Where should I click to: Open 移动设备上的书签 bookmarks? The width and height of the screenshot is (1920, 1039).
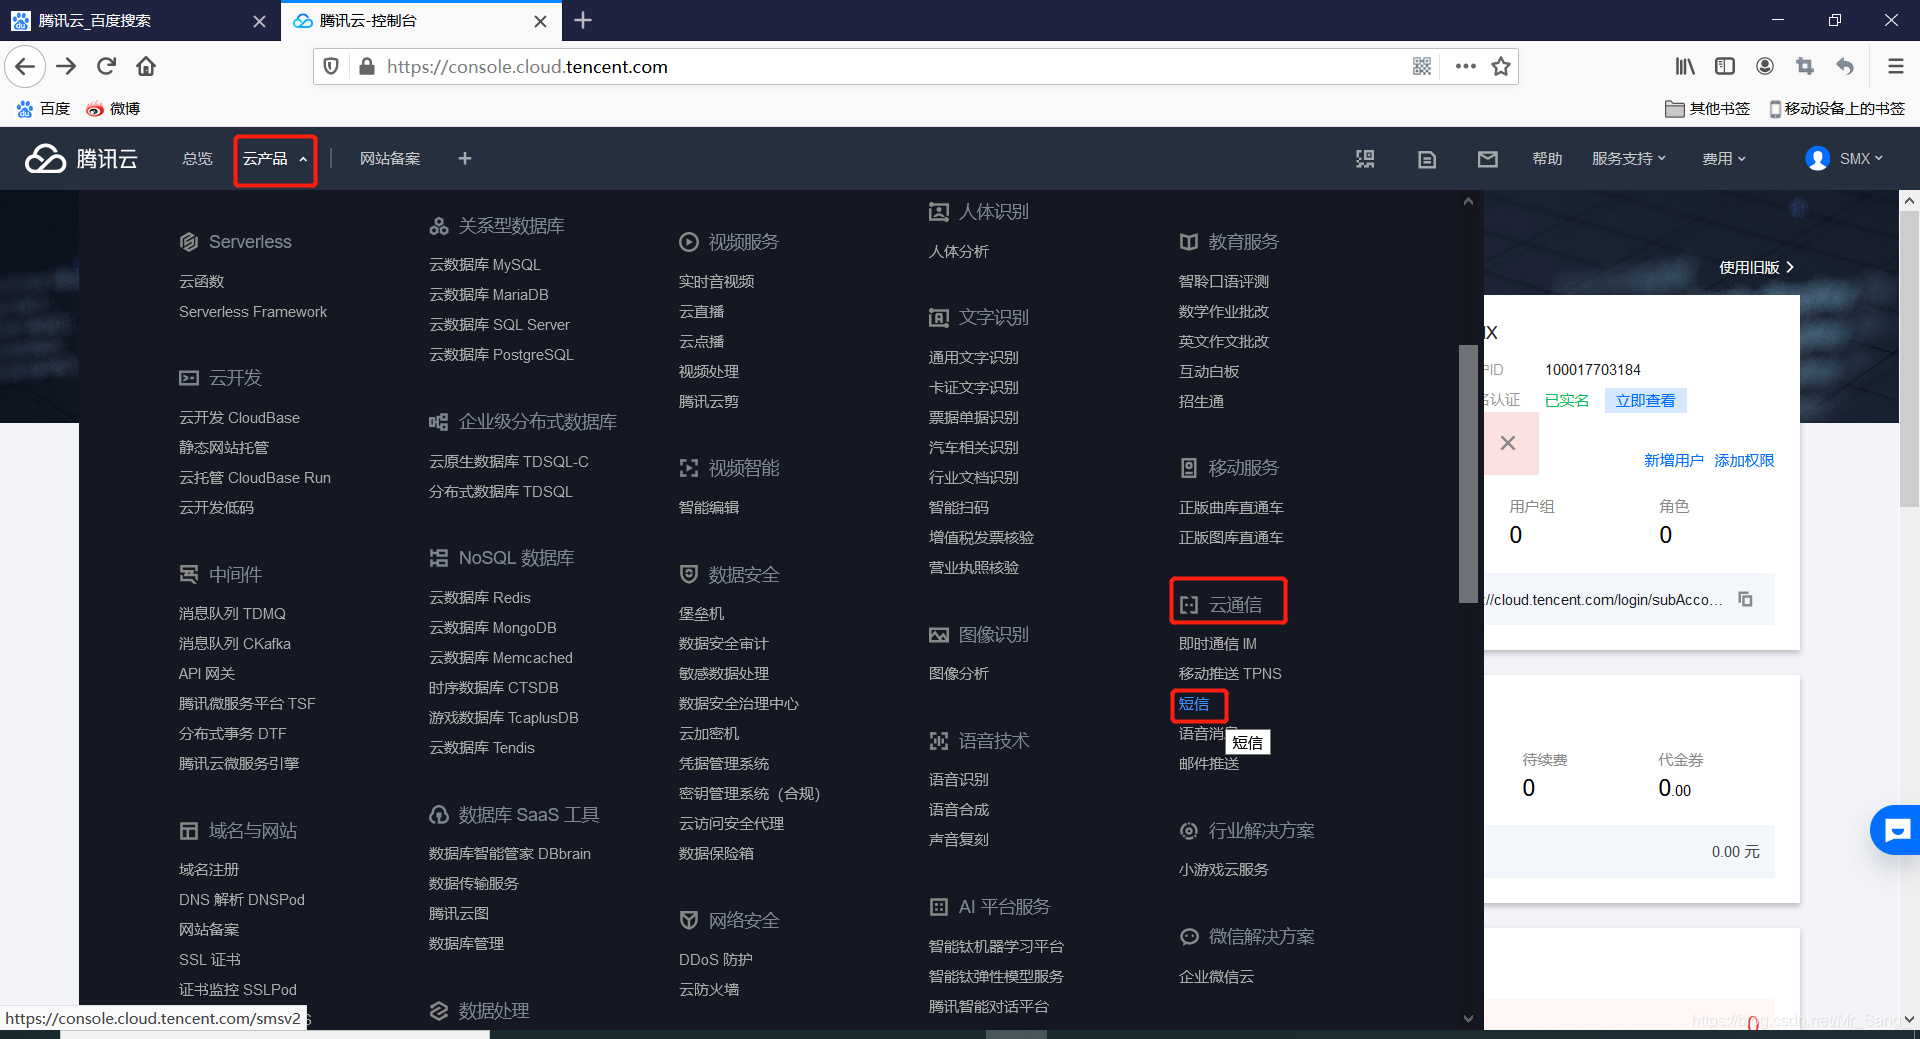(x=1837, y=109)
